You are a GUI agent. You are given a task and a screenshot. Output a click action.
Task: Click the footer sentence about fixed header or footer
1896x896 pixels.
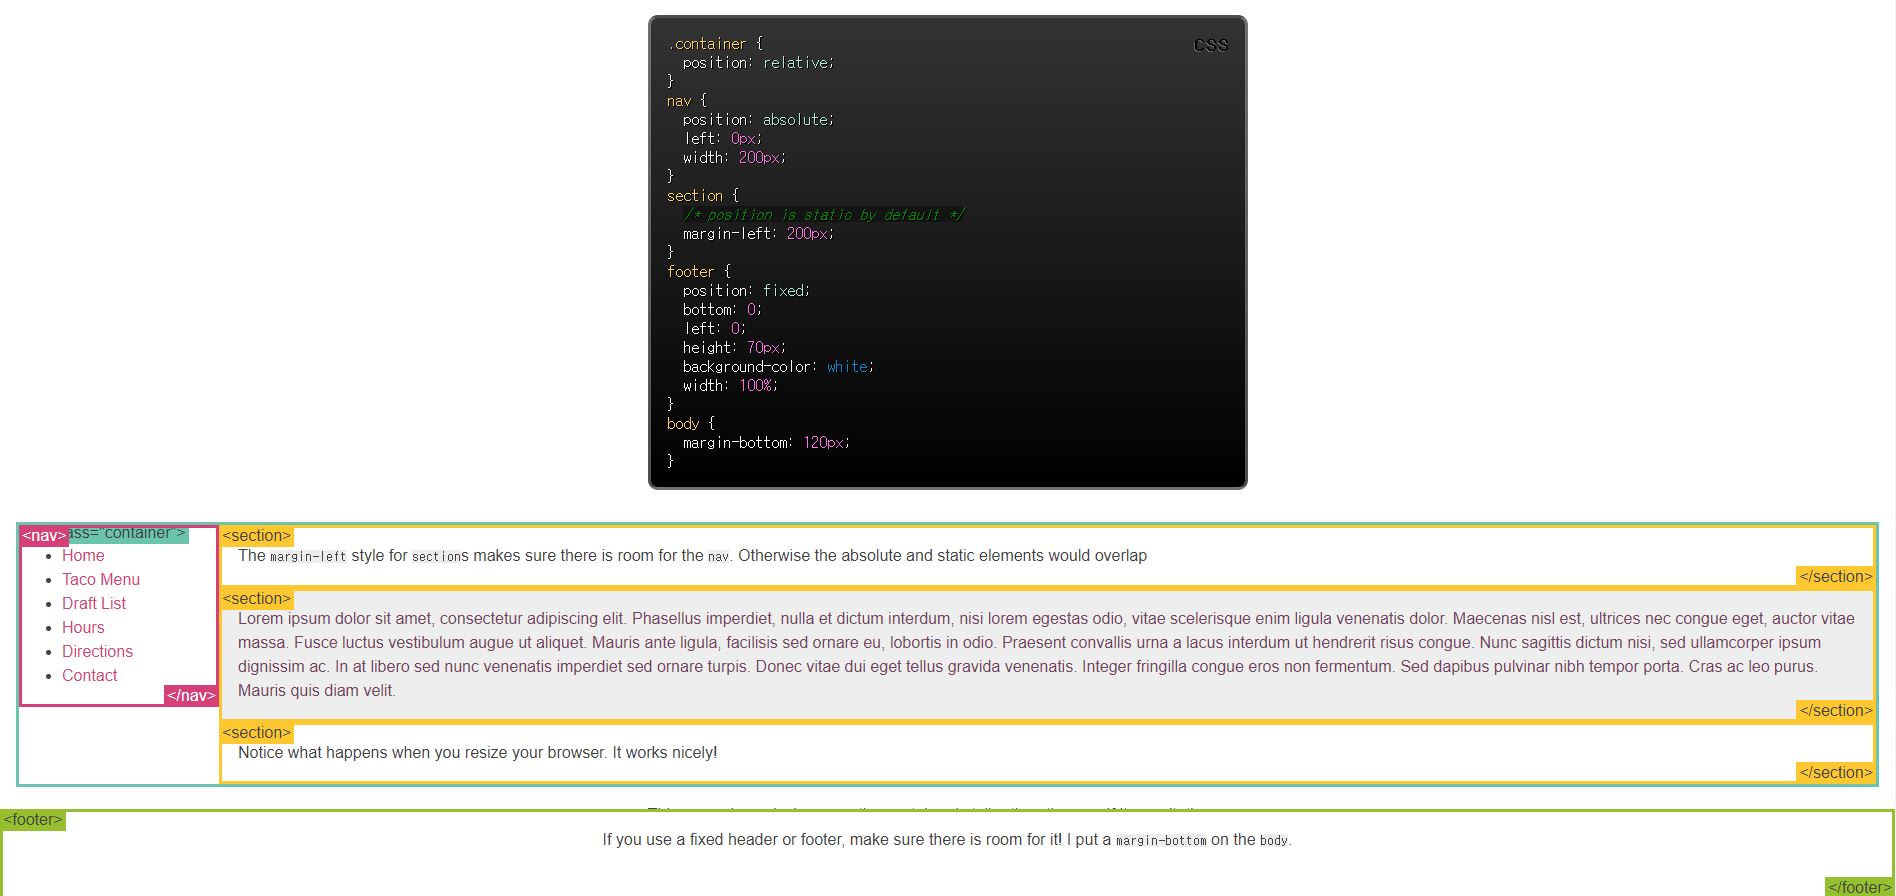[947, 840]
